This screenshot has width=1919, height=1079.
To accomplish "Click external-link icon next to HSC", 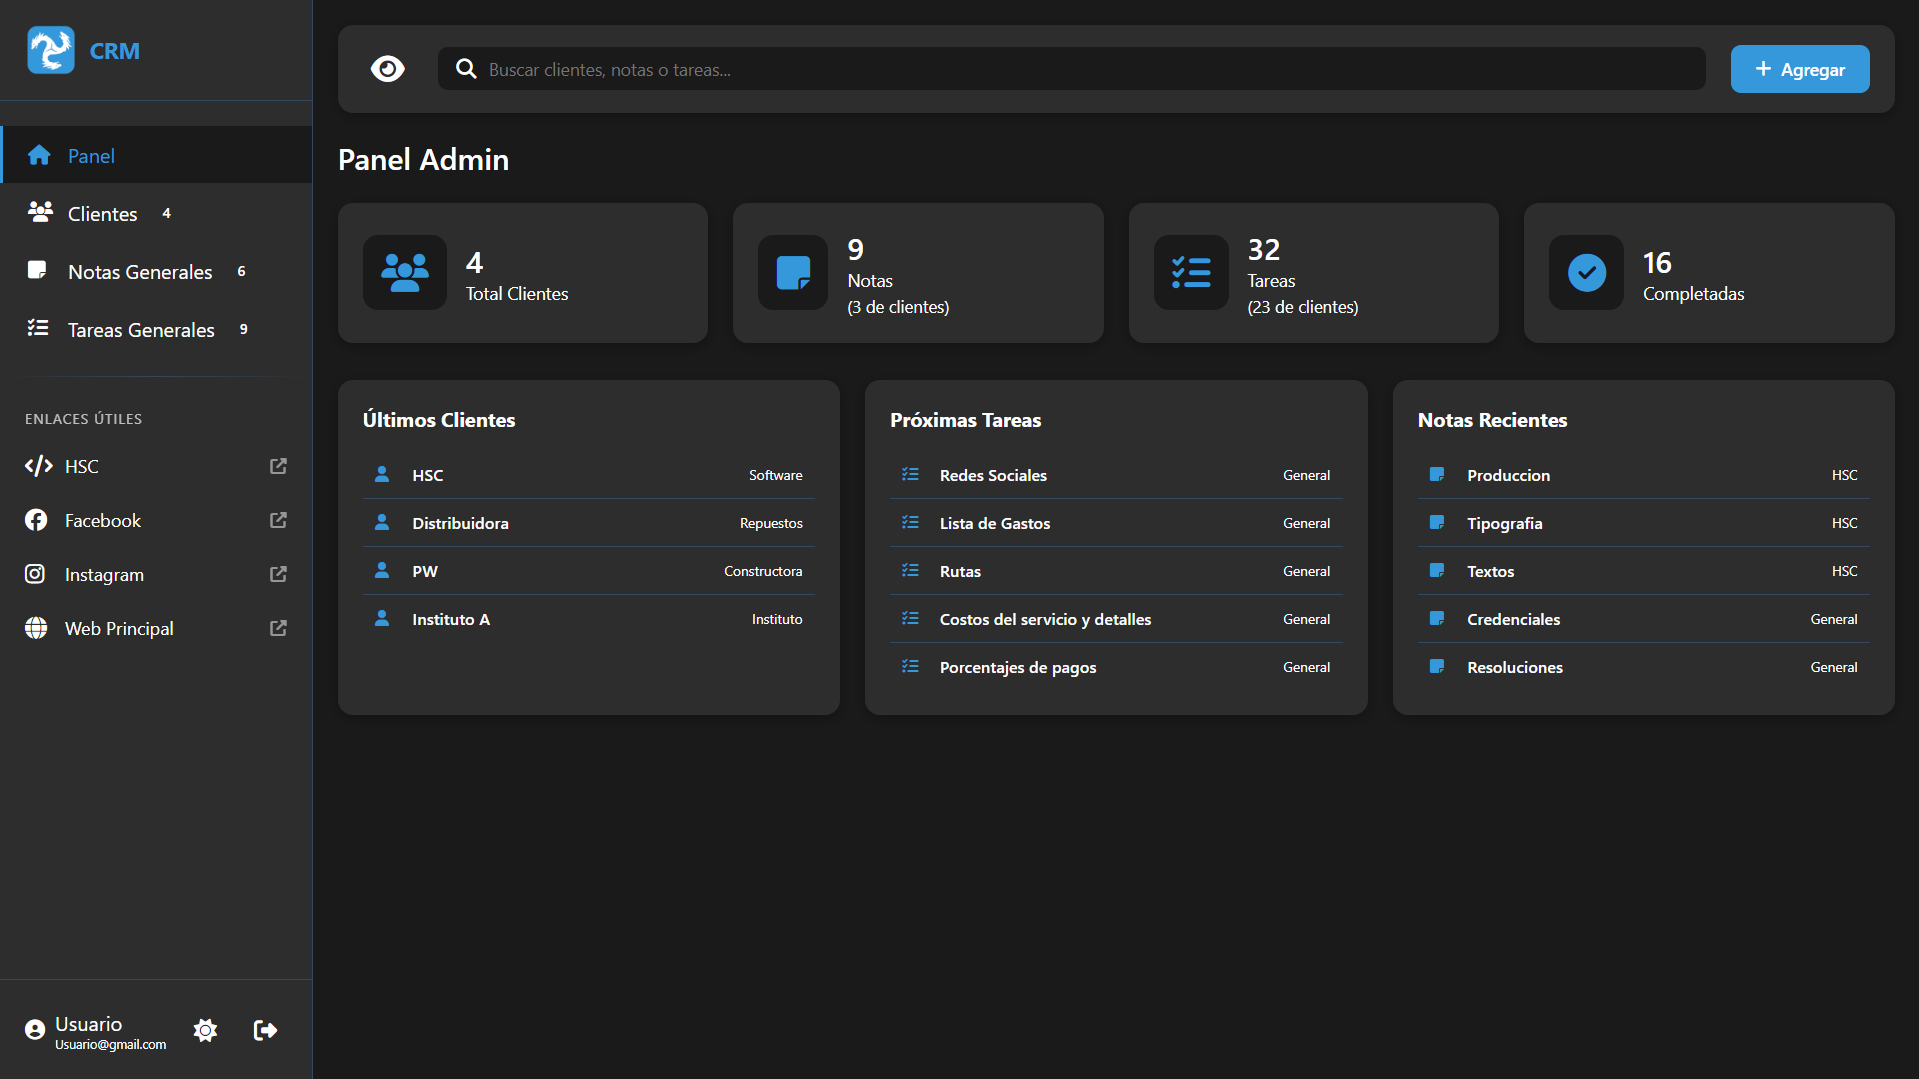I will pyautogui.click(x=278, y=466).
